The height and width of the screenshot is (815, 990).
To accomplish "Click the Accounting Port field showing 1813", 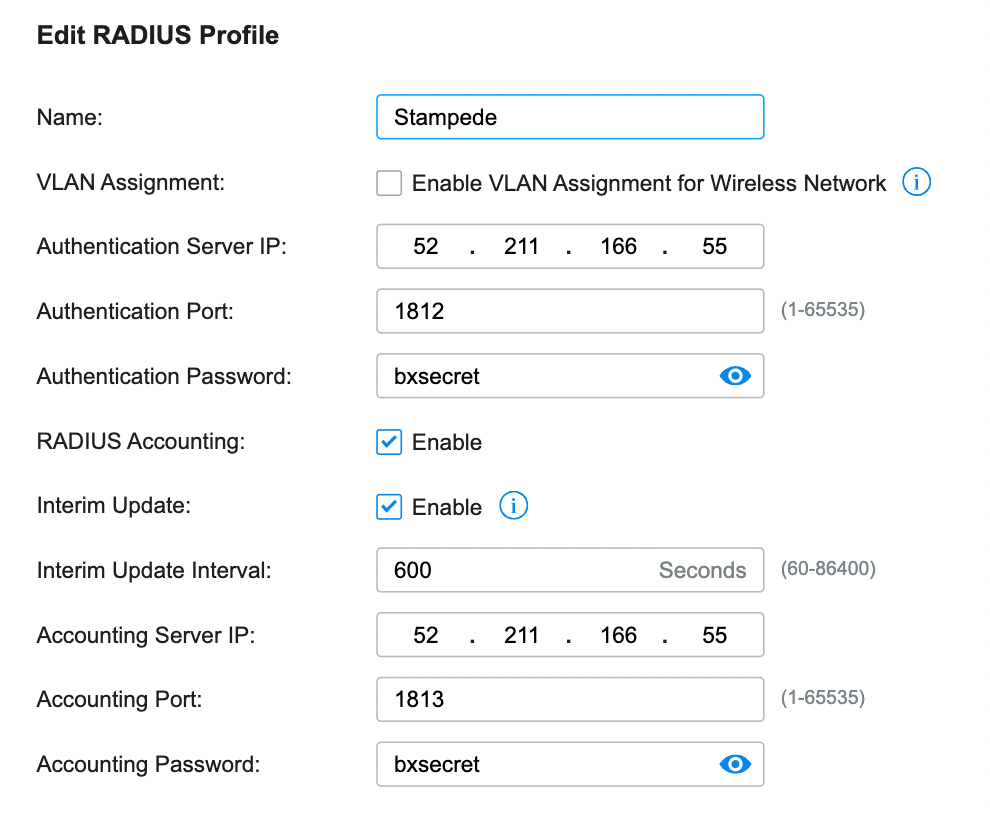I will 570,699.
